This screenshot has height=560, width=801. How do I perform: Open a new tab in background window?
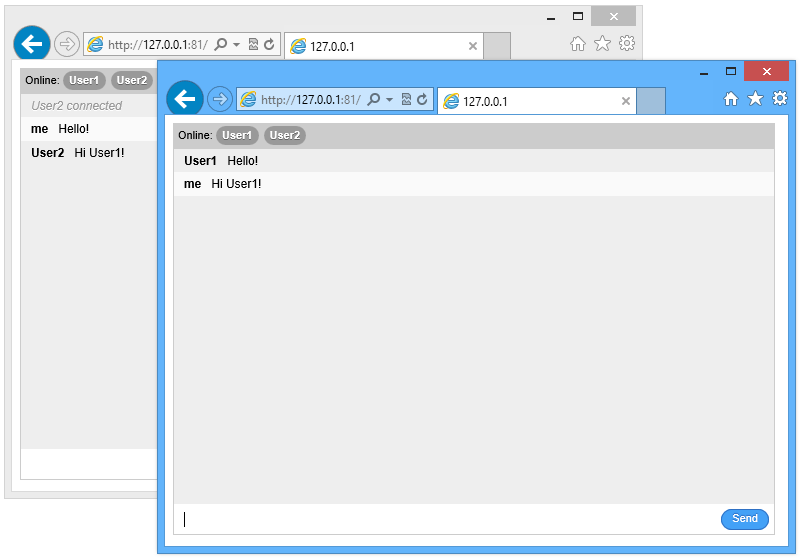click(497, 46)
